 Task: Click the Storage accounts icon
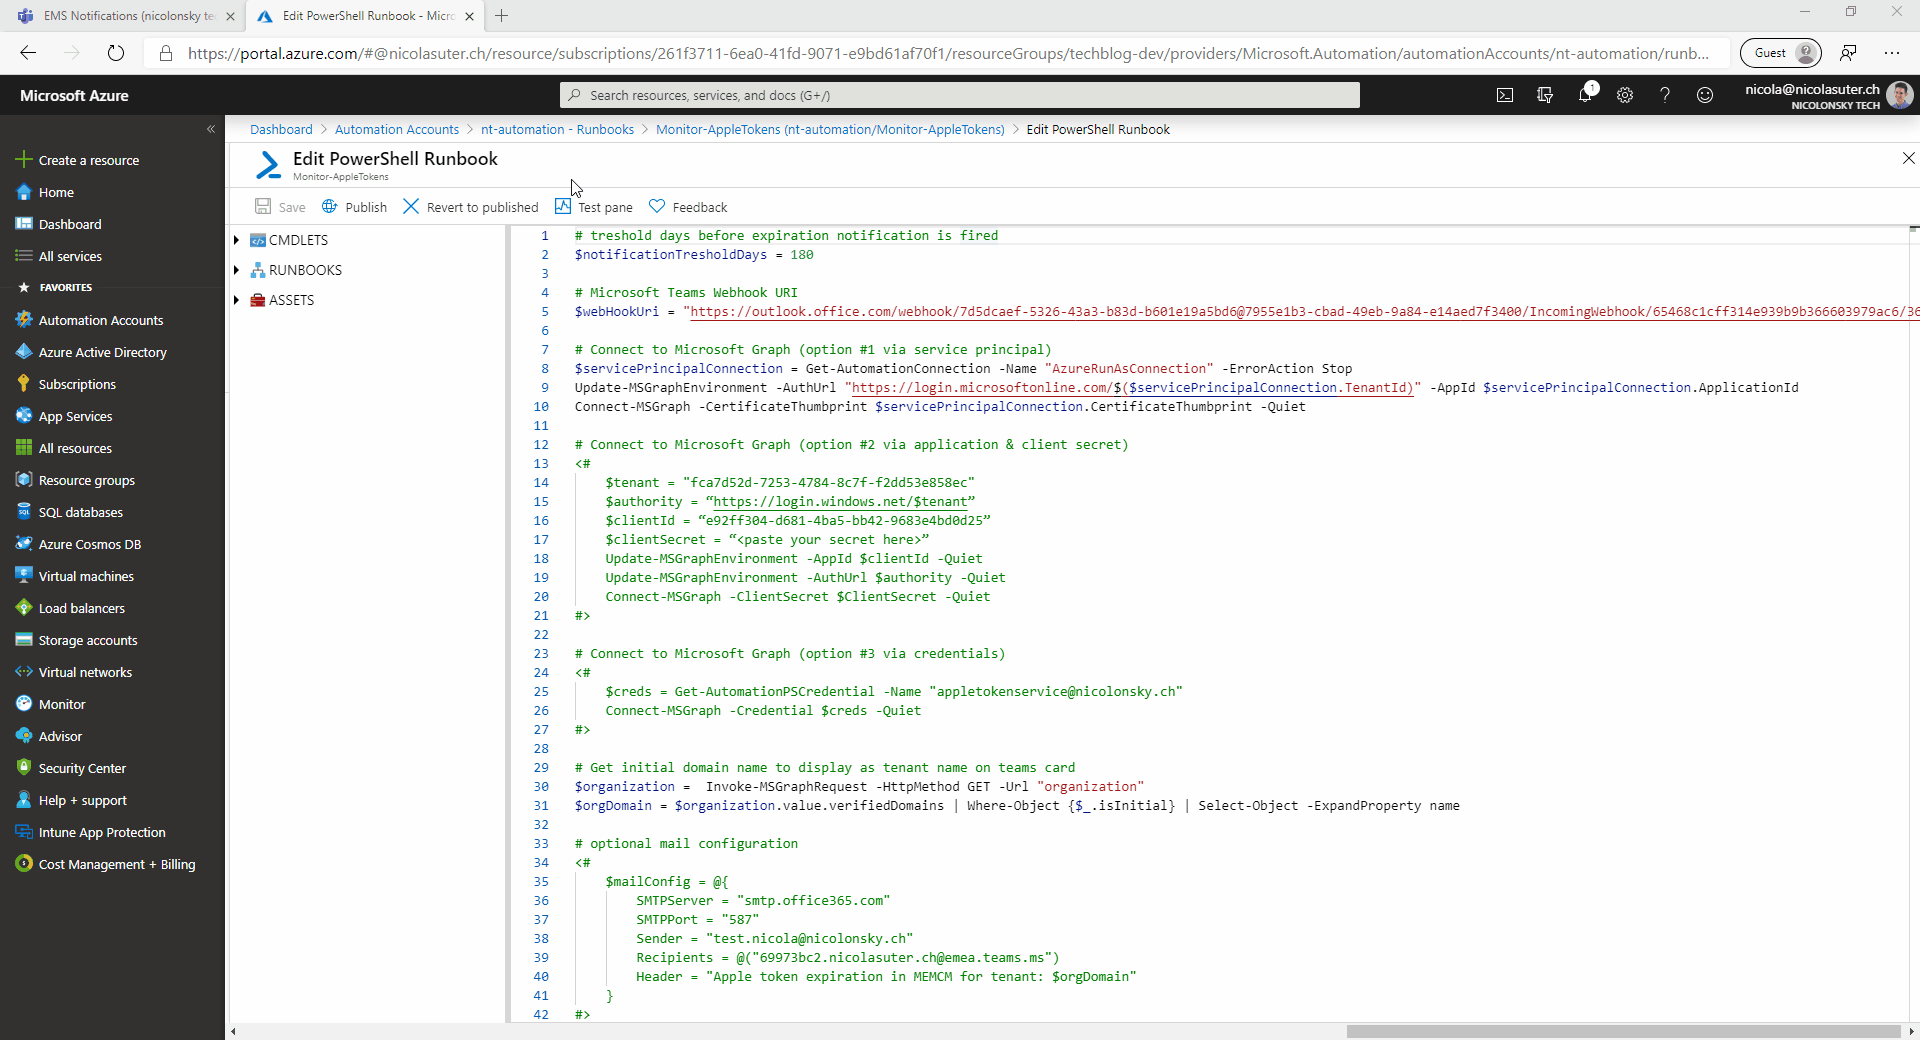click(24, 640)
